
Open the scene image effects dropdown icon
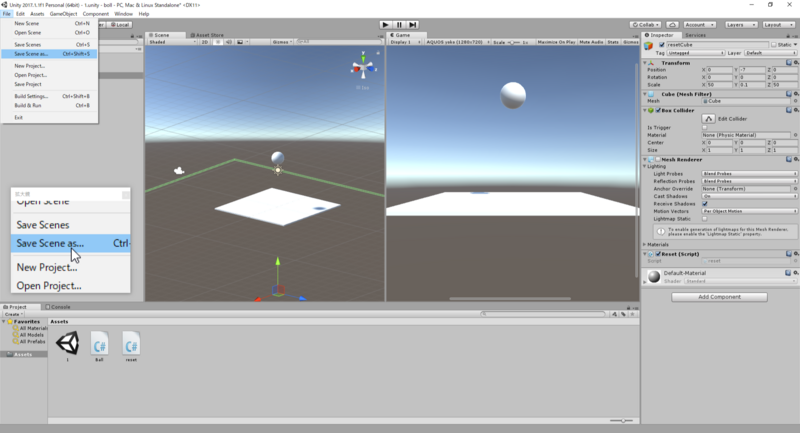coord(242,42)
